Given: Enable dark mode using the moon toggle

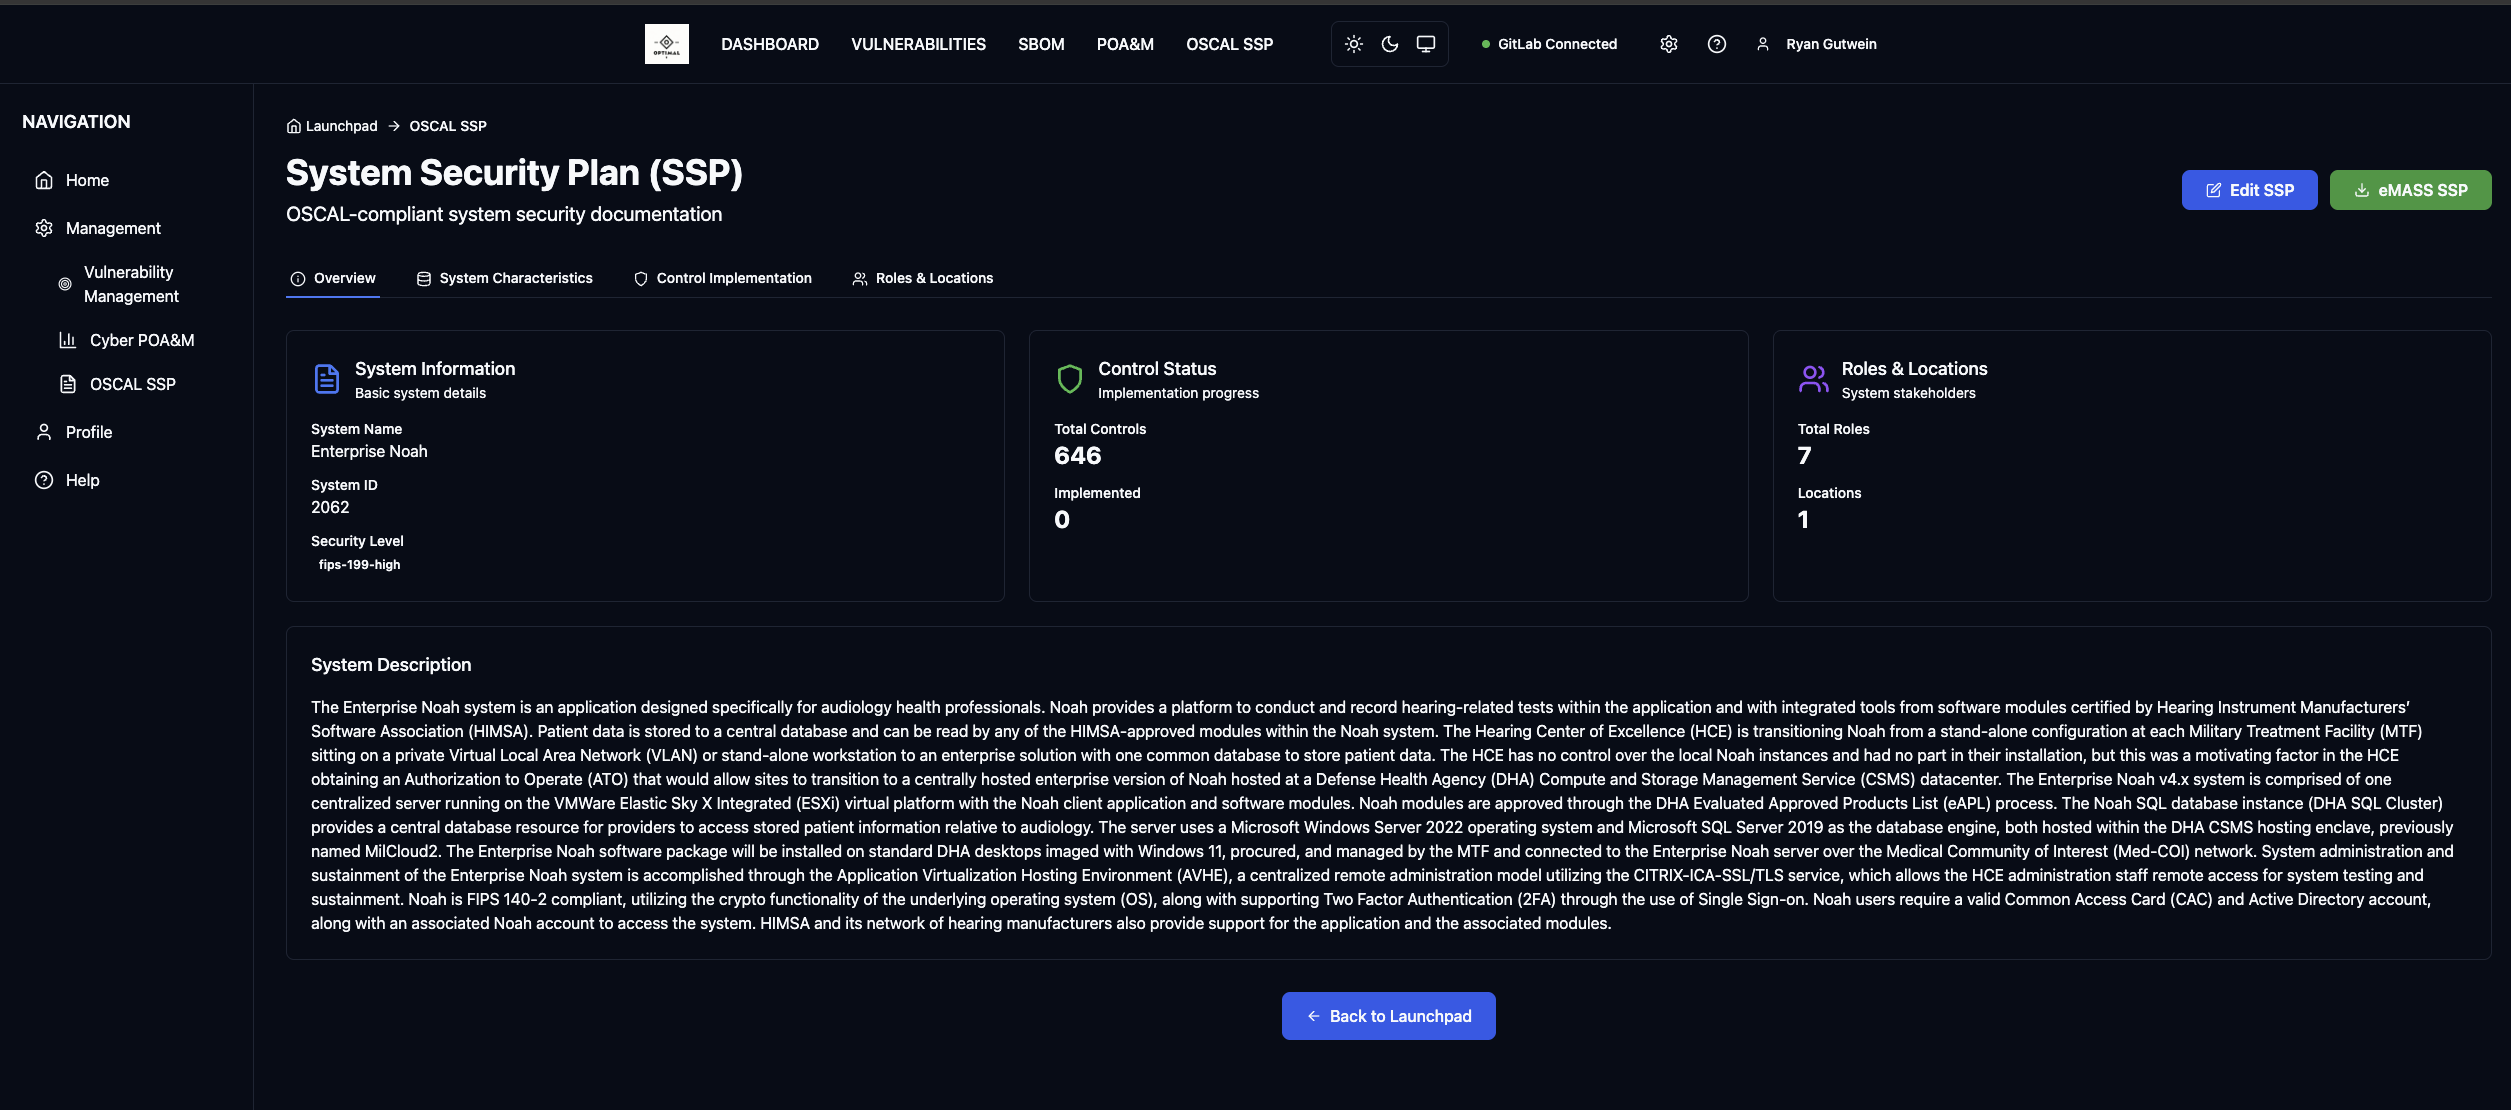Looking at the screenshot, I should (x=1389, y=44).
